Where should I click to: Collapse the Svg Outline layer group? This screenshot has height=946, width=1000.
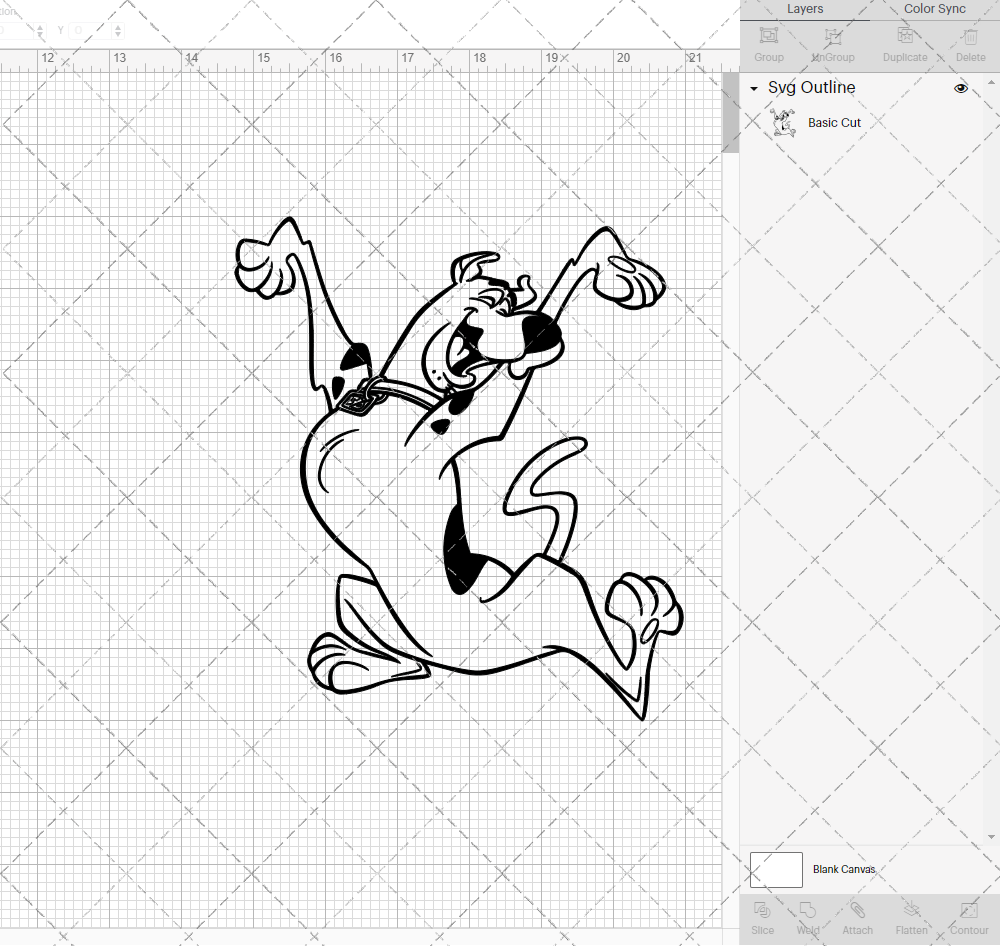tap(753, 88)
